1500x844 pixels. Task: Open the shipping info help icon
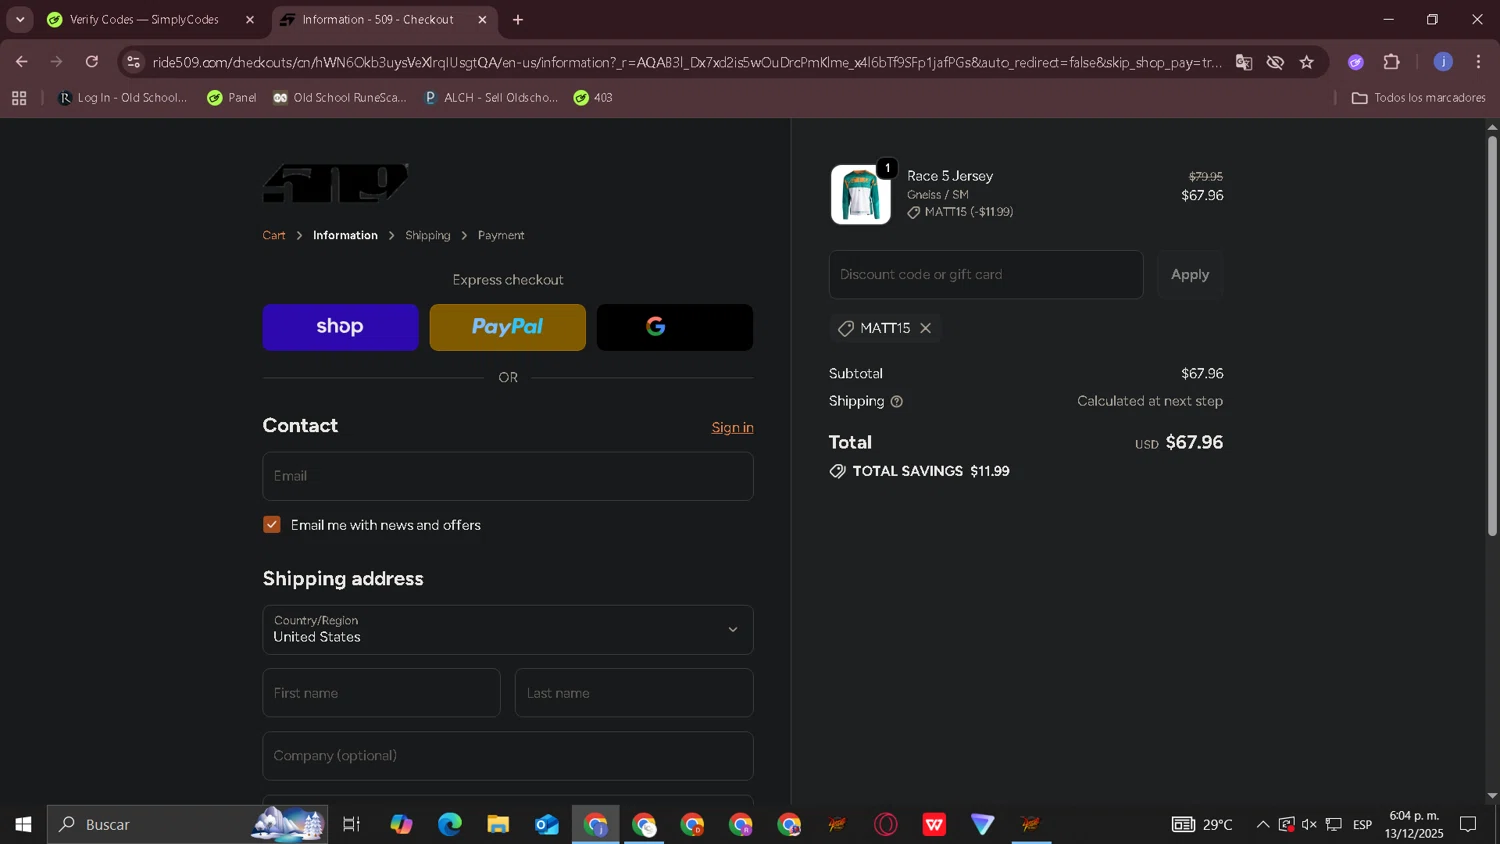point(897,401)
